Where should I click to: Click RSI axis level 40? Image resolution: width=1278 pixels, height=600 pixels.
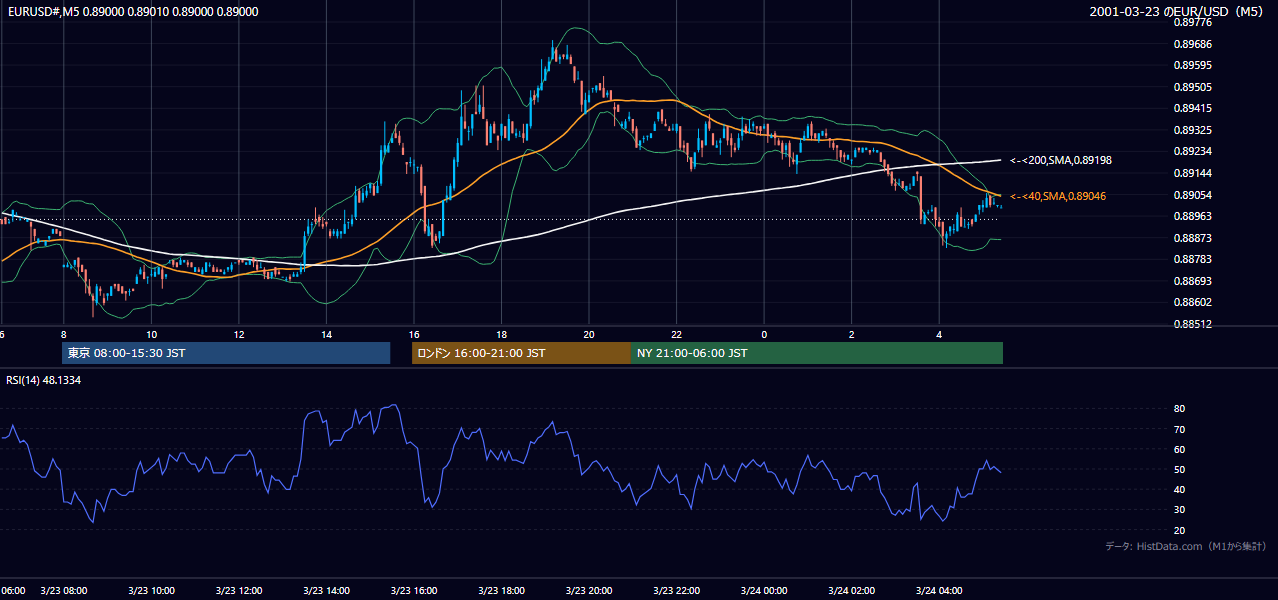[x=1179, y=489]
